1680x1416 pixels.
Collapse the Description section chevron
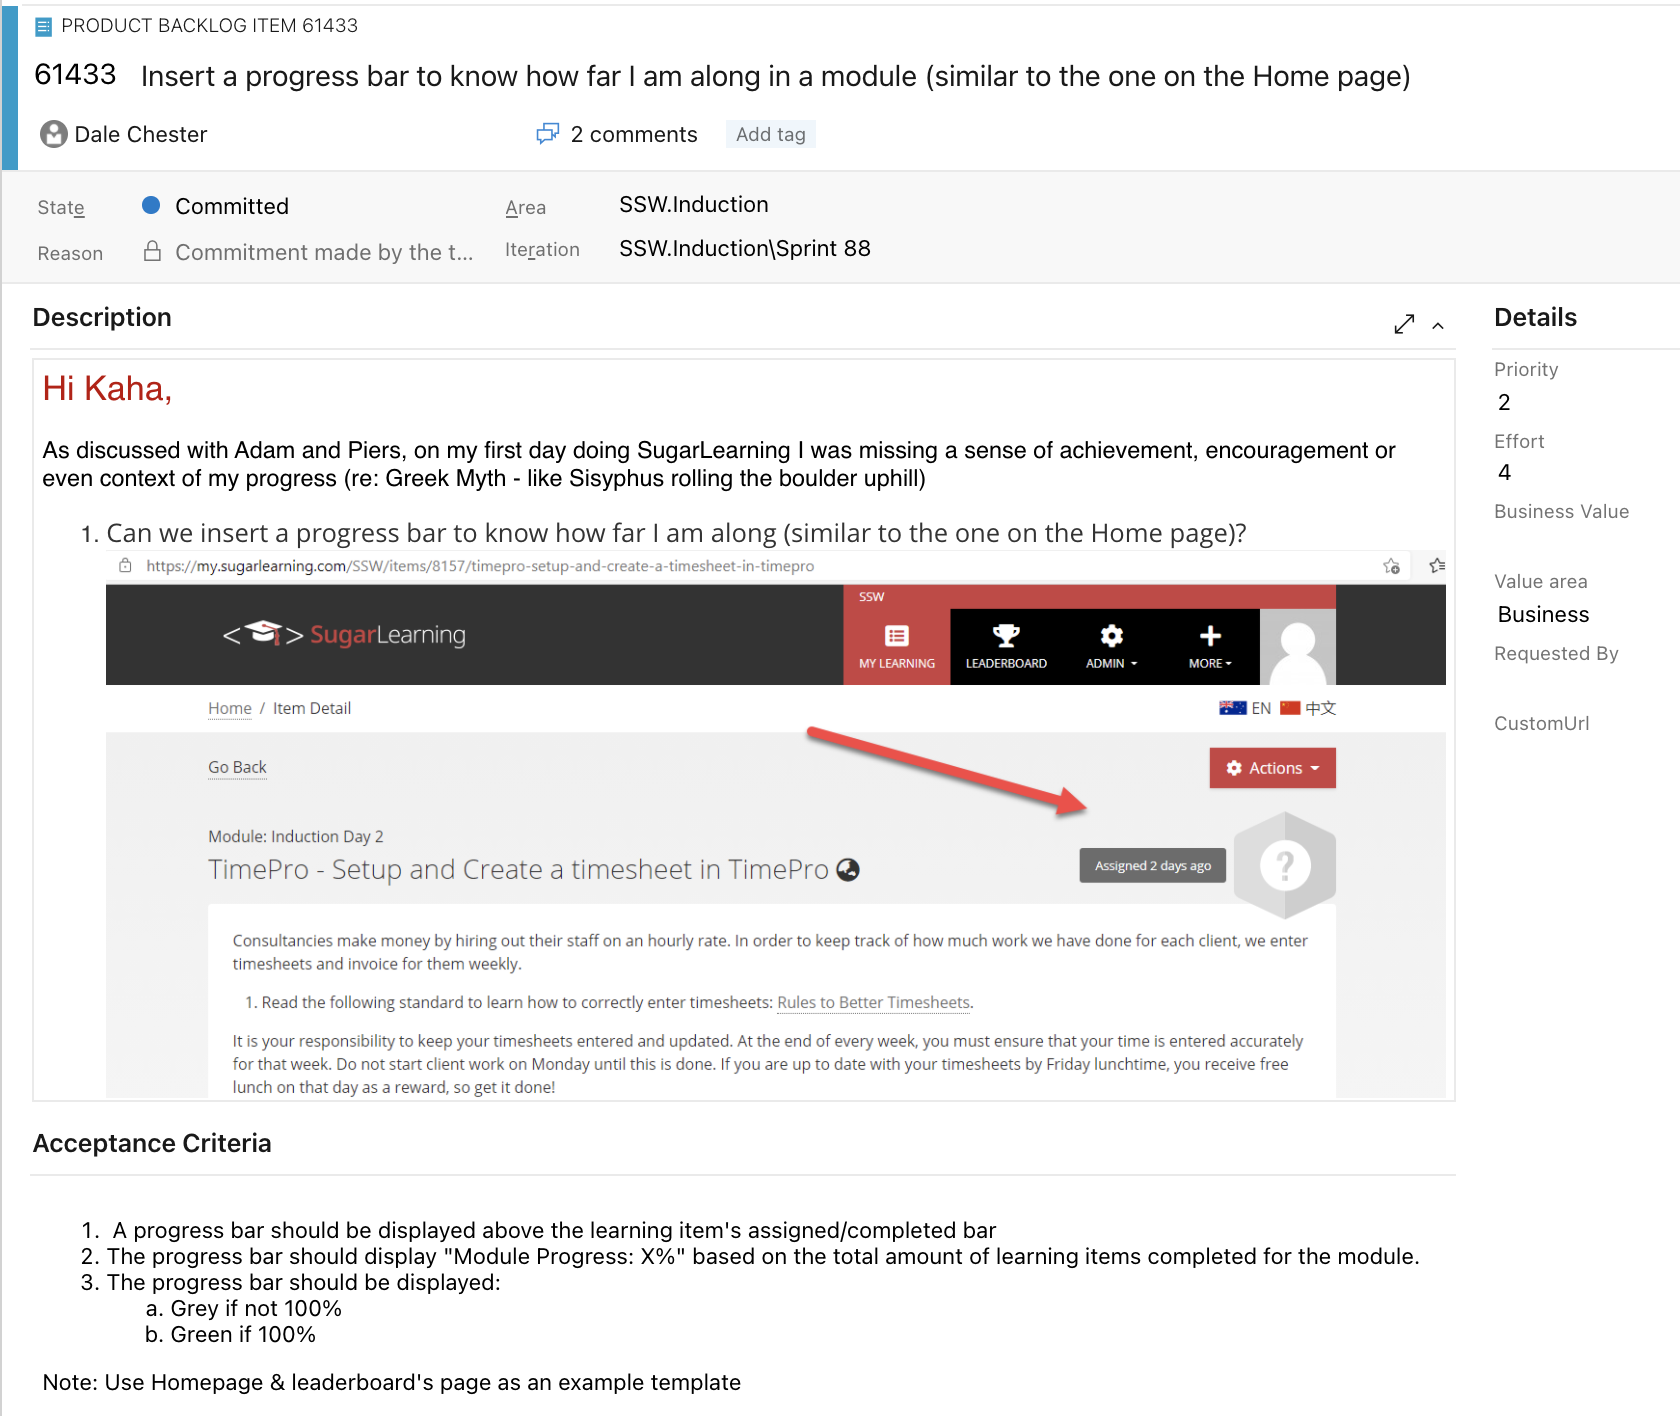pyautogui.click(x=1438, y=325)
